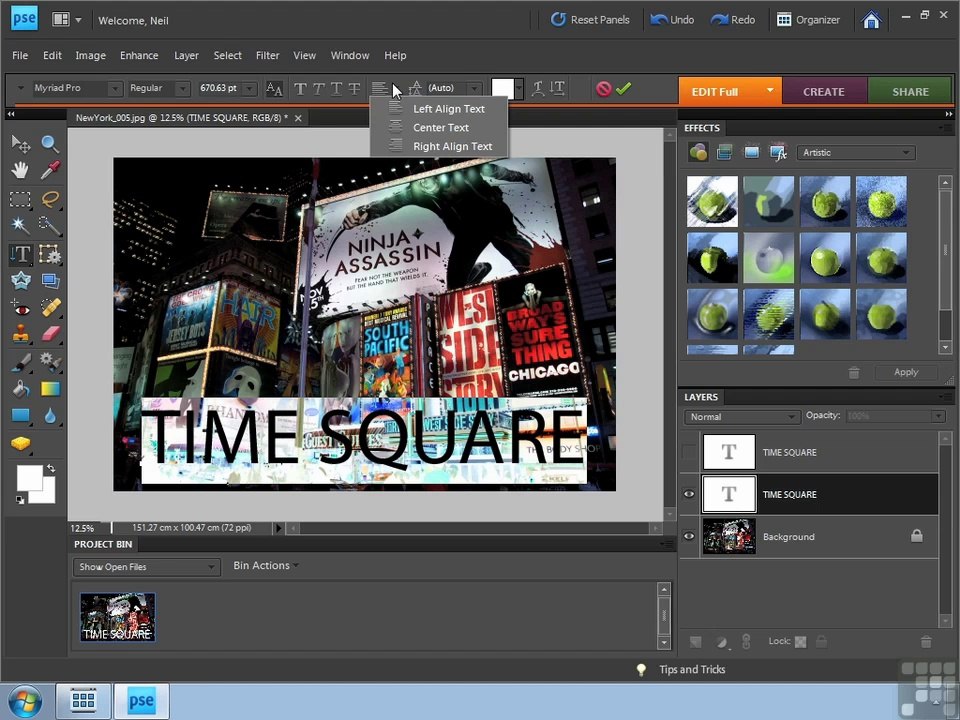Viewport: 960px width, 720px height.
Task: Select the Quick Selection tool
Action: (50, 225)
